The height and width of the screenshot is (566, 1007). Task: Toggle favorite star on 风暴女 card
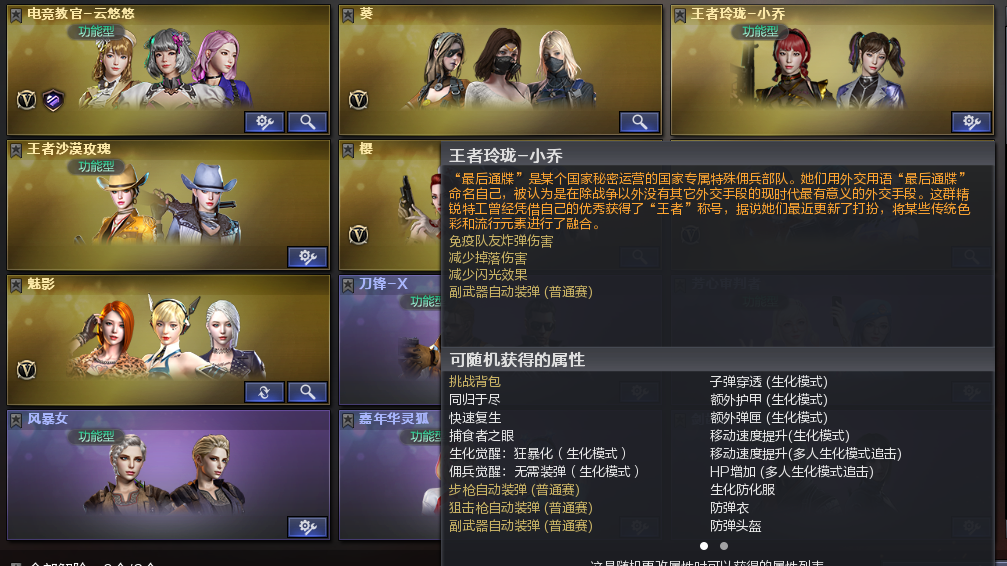[x=16, y=420]
